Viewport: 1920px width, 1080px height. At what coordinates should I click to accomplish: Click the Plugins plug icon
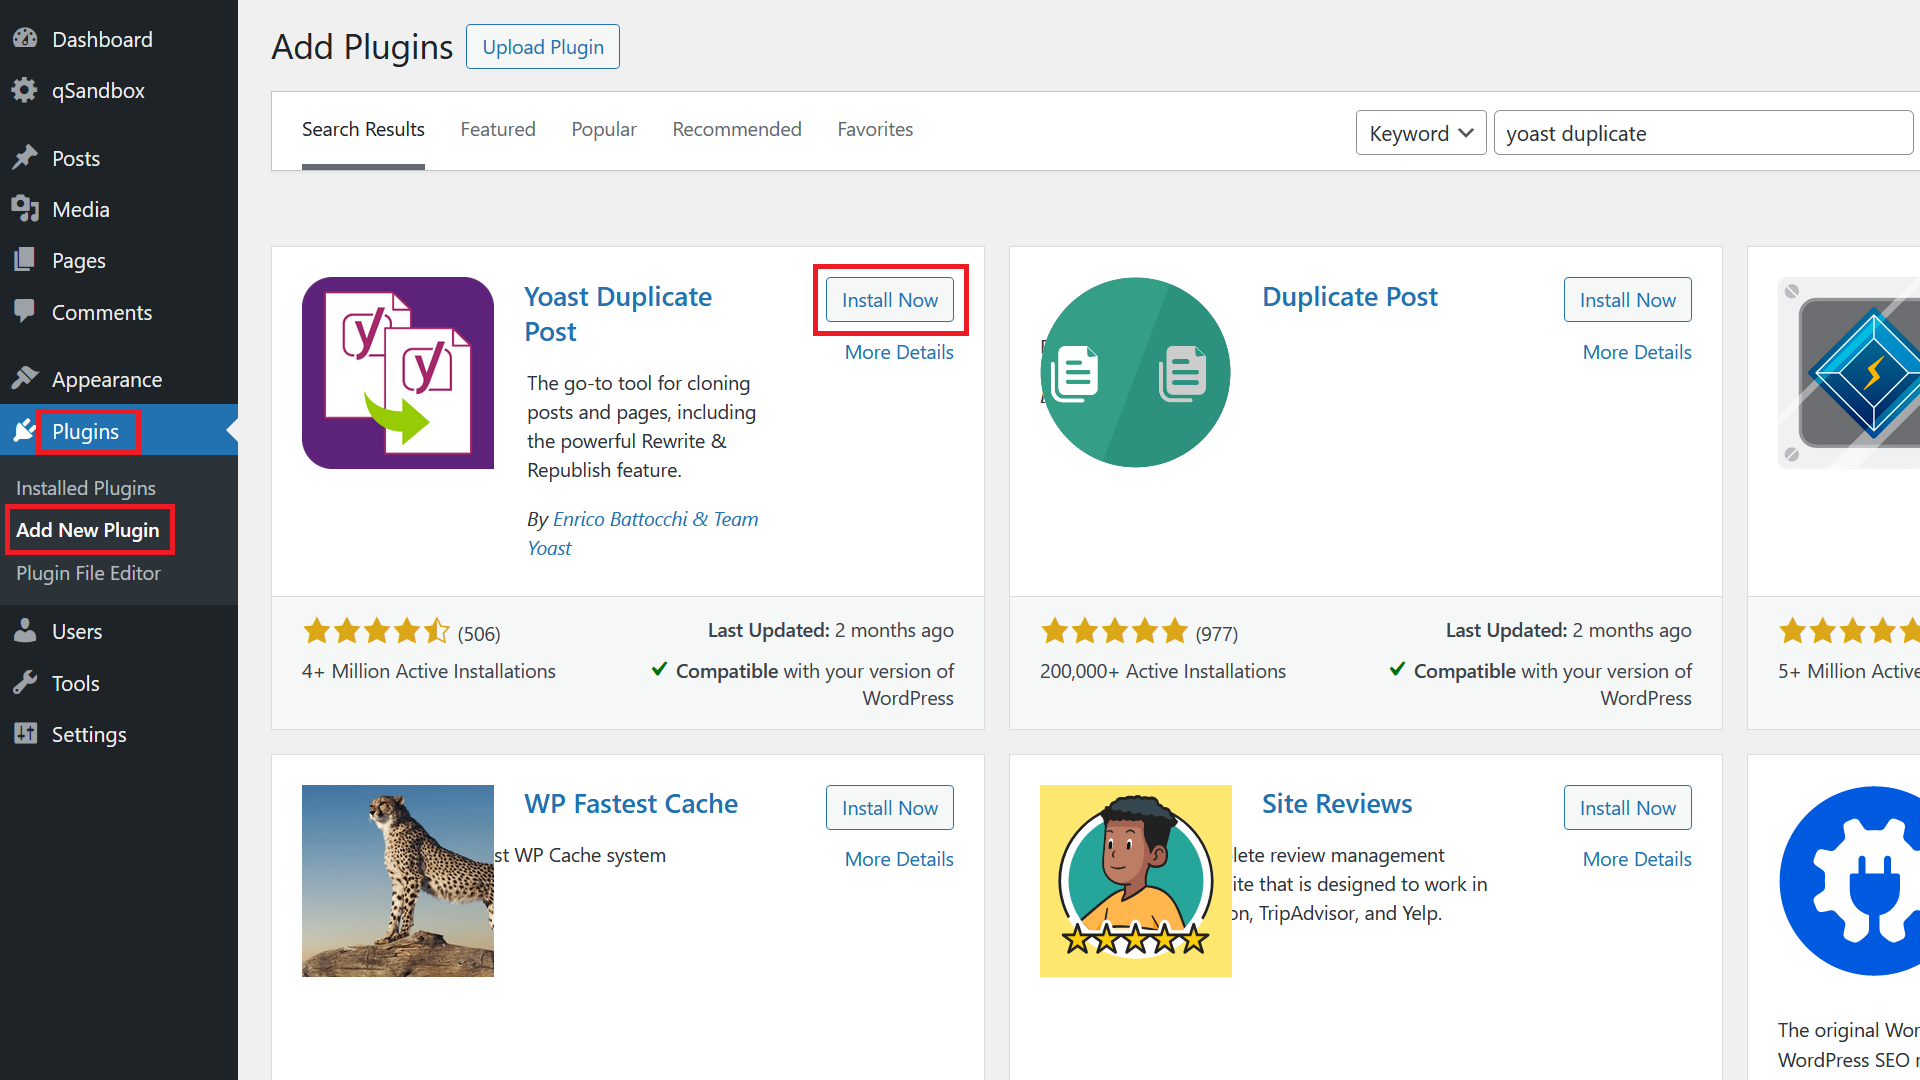tap(25, 431)
